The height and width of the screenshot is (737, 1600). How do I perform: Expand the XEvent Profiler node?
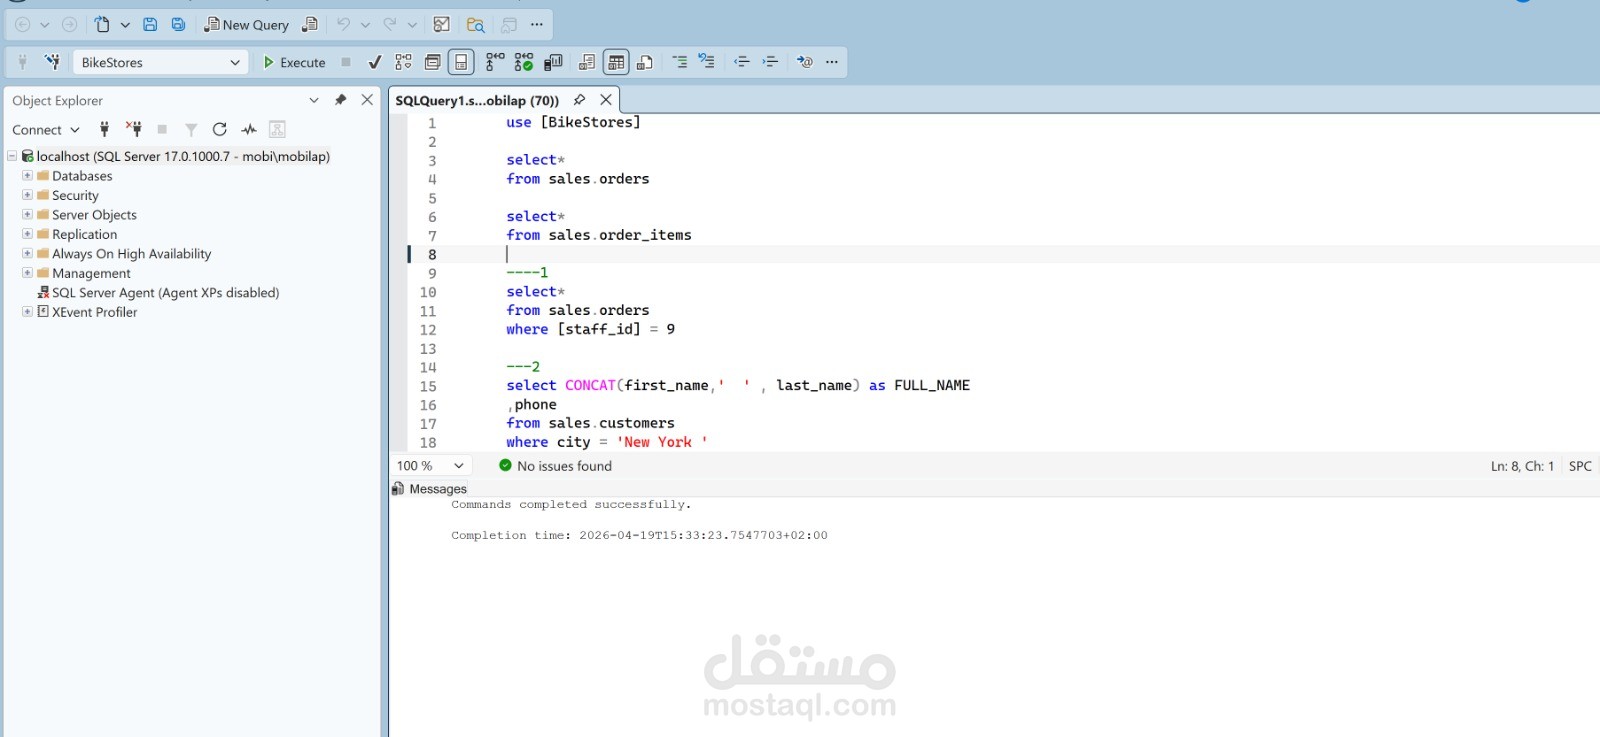click(x=27, y=311)
